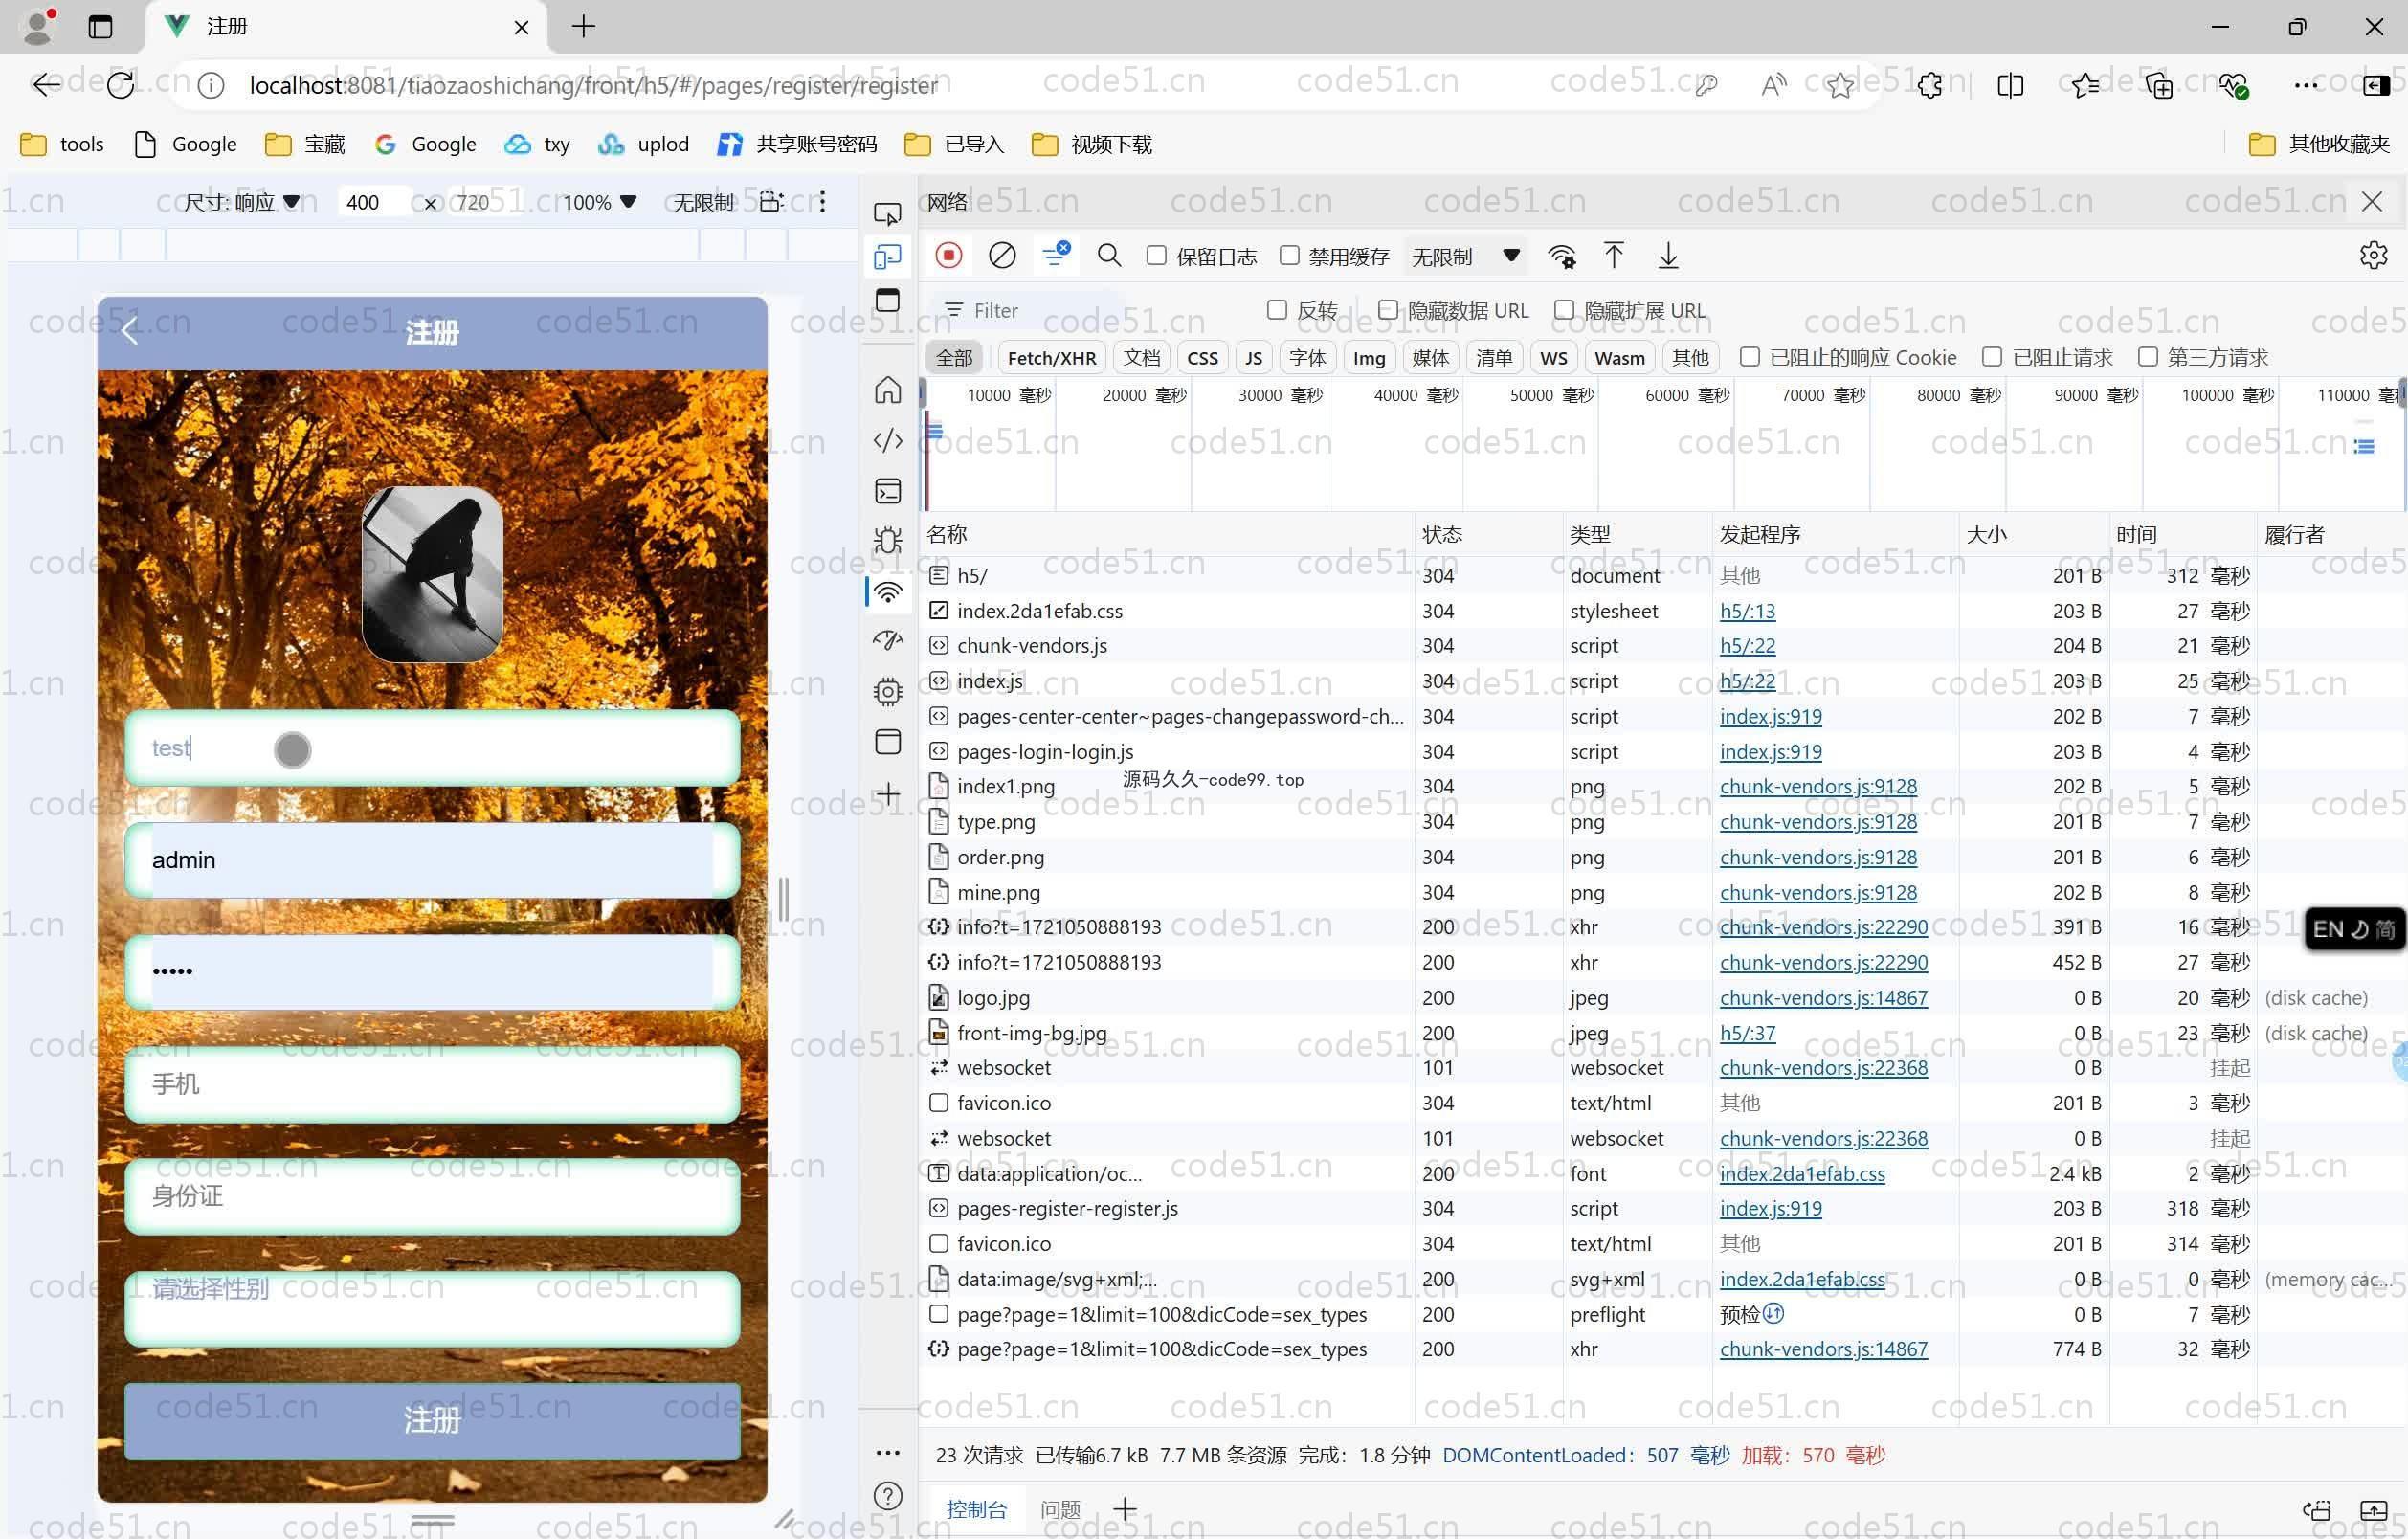Select the logo.jpg request row
This screenshot has height=1539, width=2408.
point(1662,997)
